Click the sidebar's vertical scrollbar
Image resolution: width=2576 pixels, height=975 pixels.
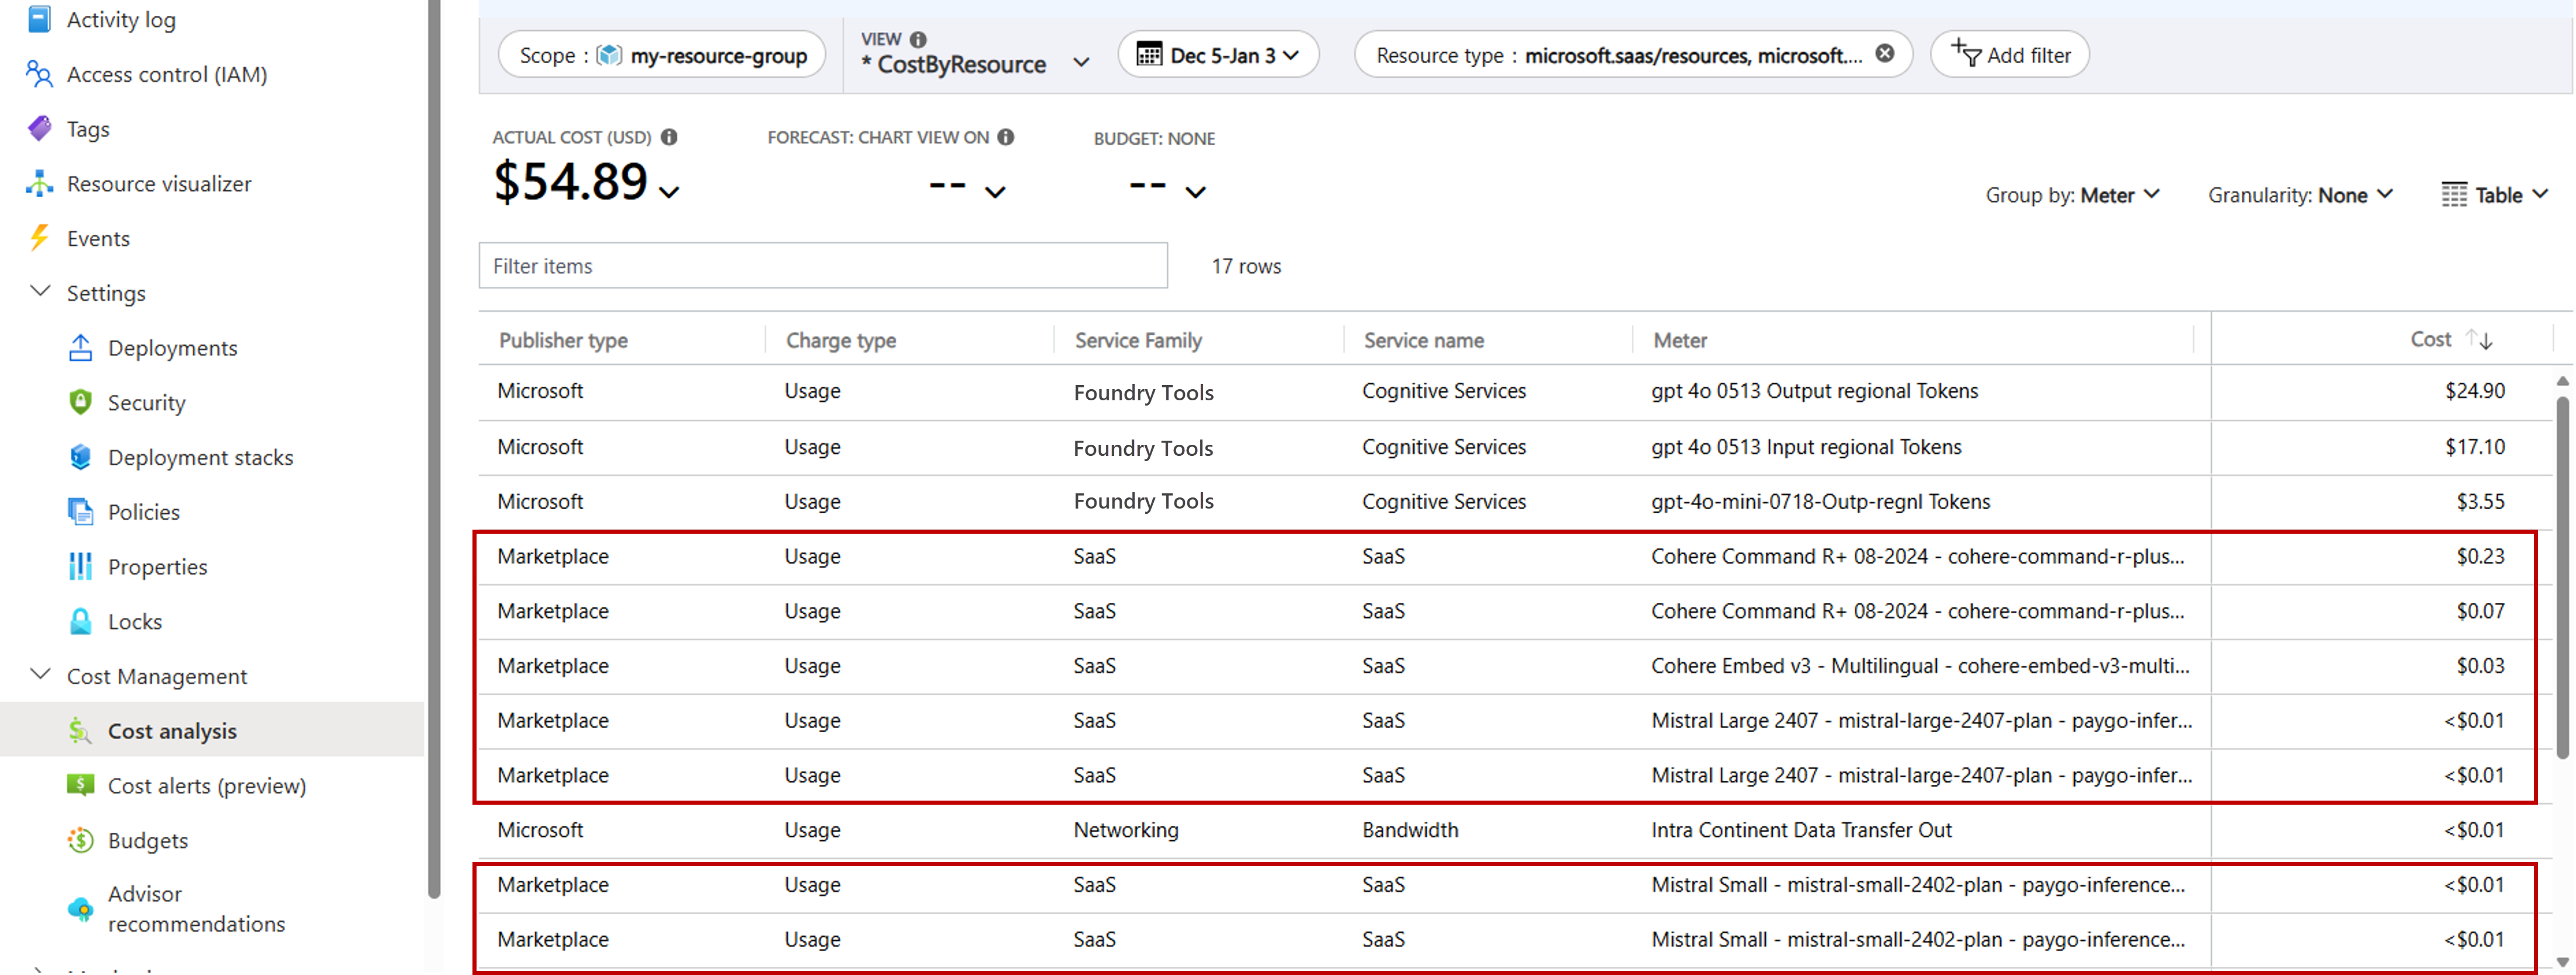click(x=434, y=450)
